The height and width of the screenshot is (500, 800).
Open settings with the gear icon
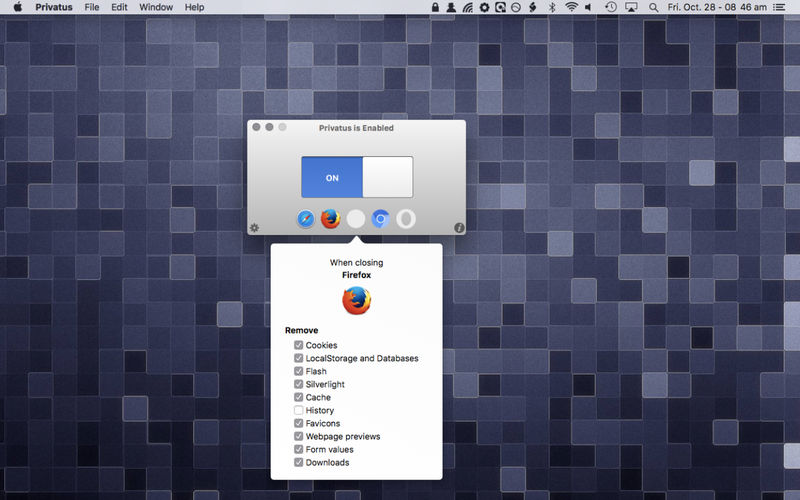254,228
